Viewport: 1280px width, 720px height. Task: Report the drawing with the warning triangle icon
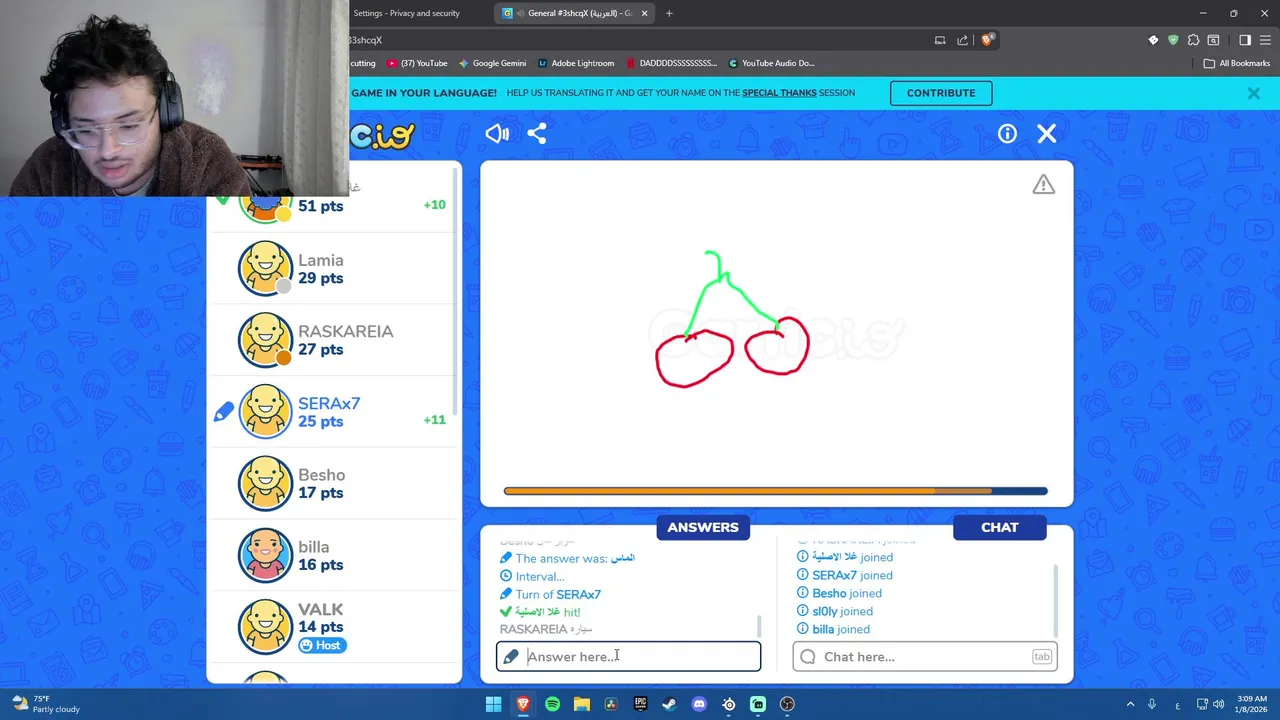tap(1043, 185)
